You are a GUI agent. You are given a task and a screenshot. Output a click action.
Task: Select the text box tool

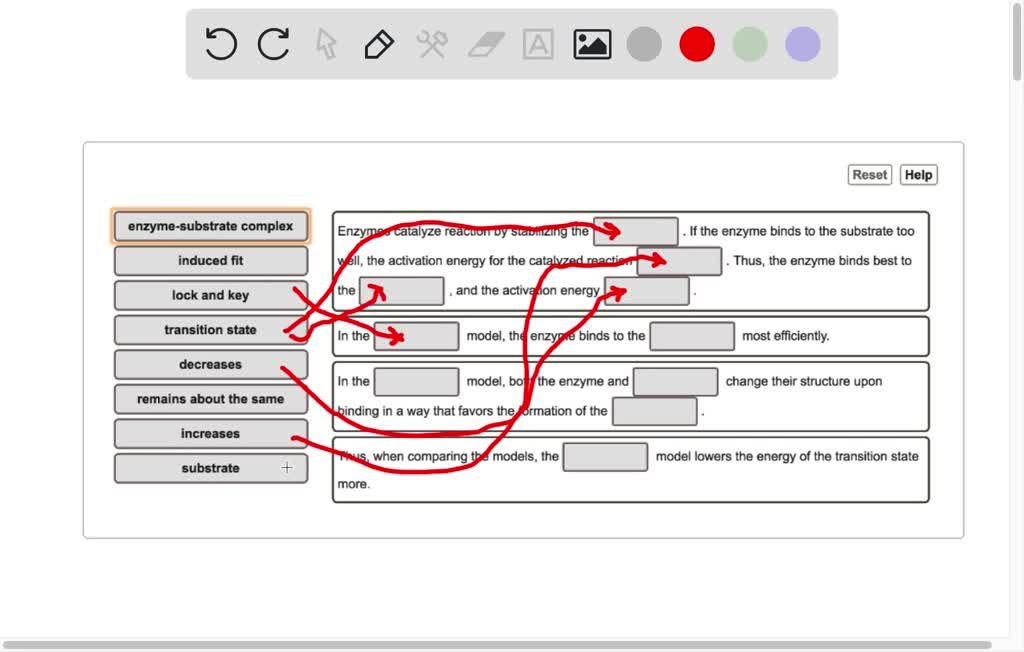click(538, 44)
